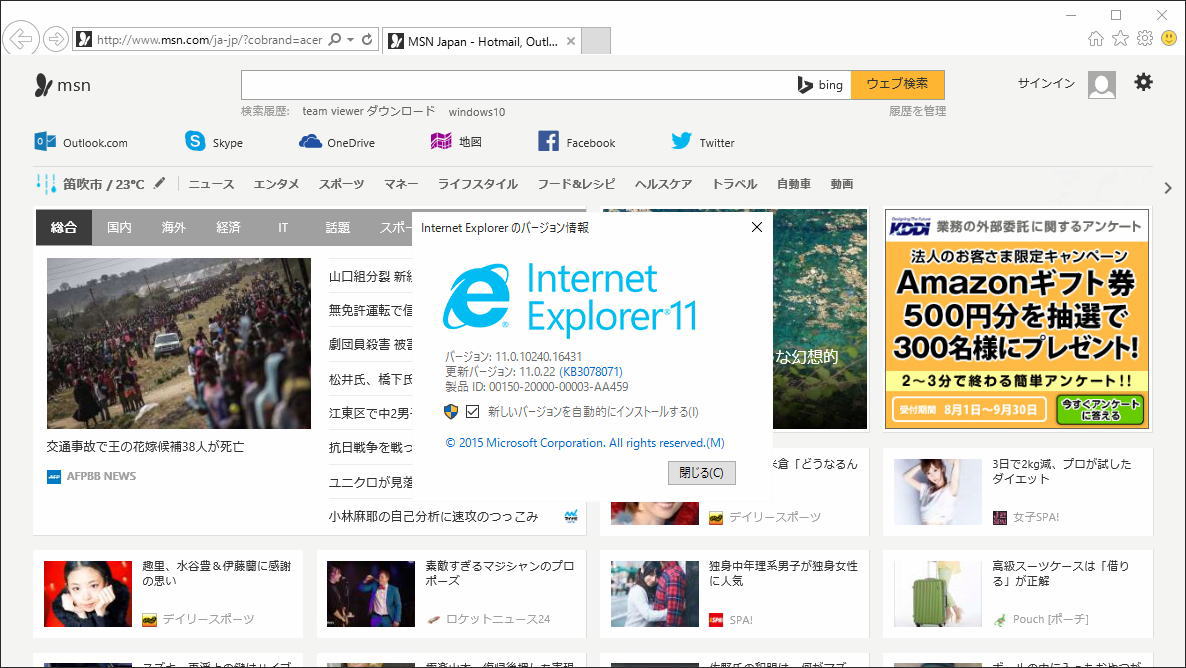
Task: Open Favorites star icon
Action: point(1120,38)
